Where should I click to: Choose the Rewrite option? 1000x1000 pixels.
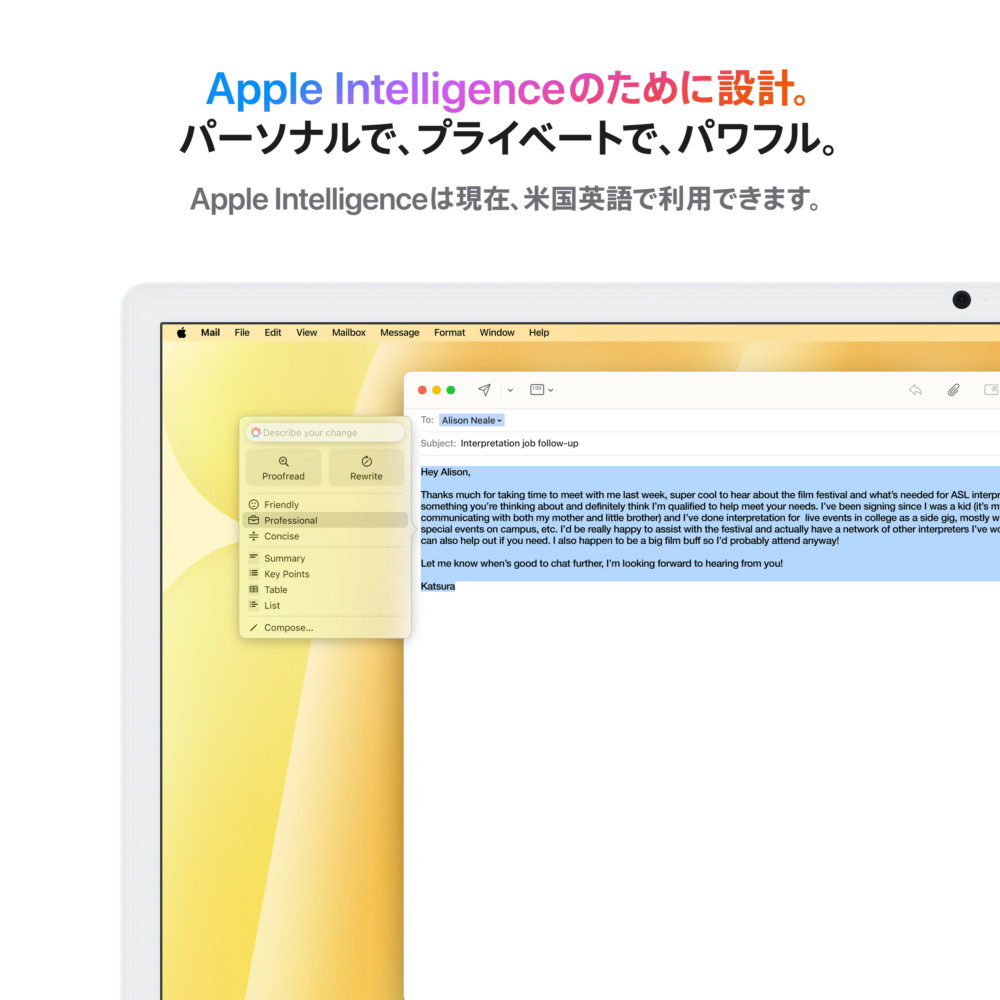366,467
